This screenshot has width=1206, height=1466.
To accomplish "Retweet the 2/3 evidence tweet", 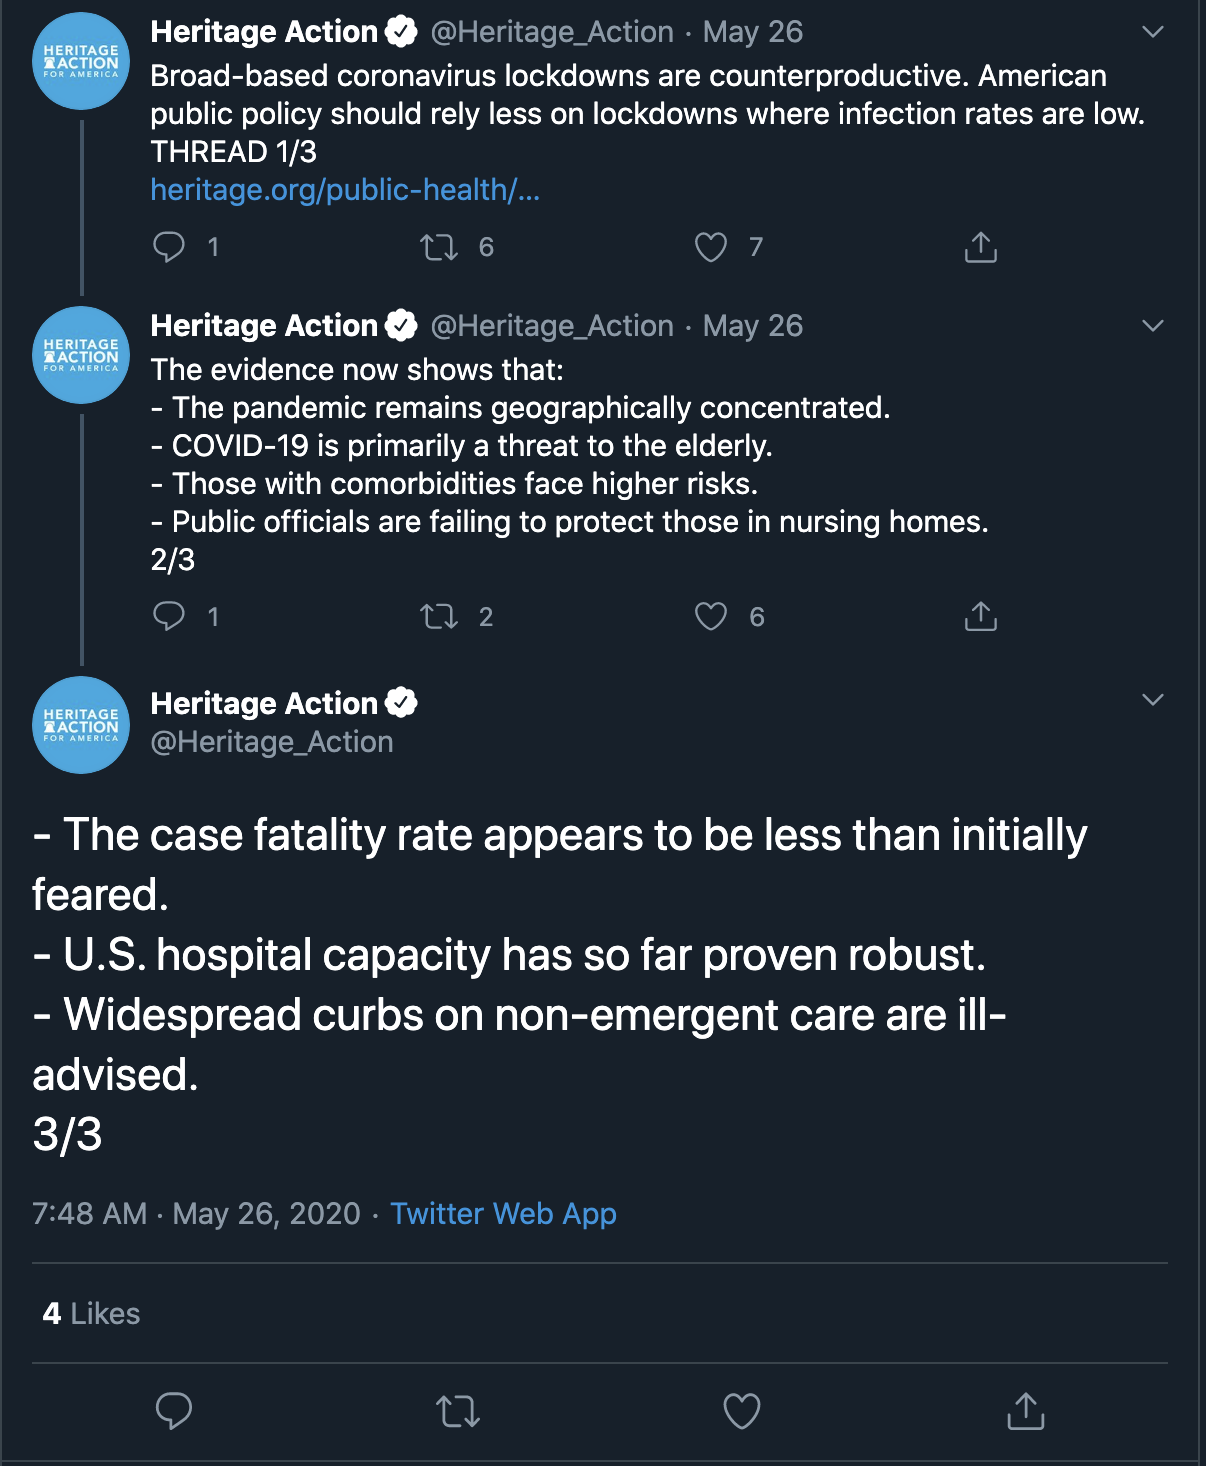I will point(439,616).
